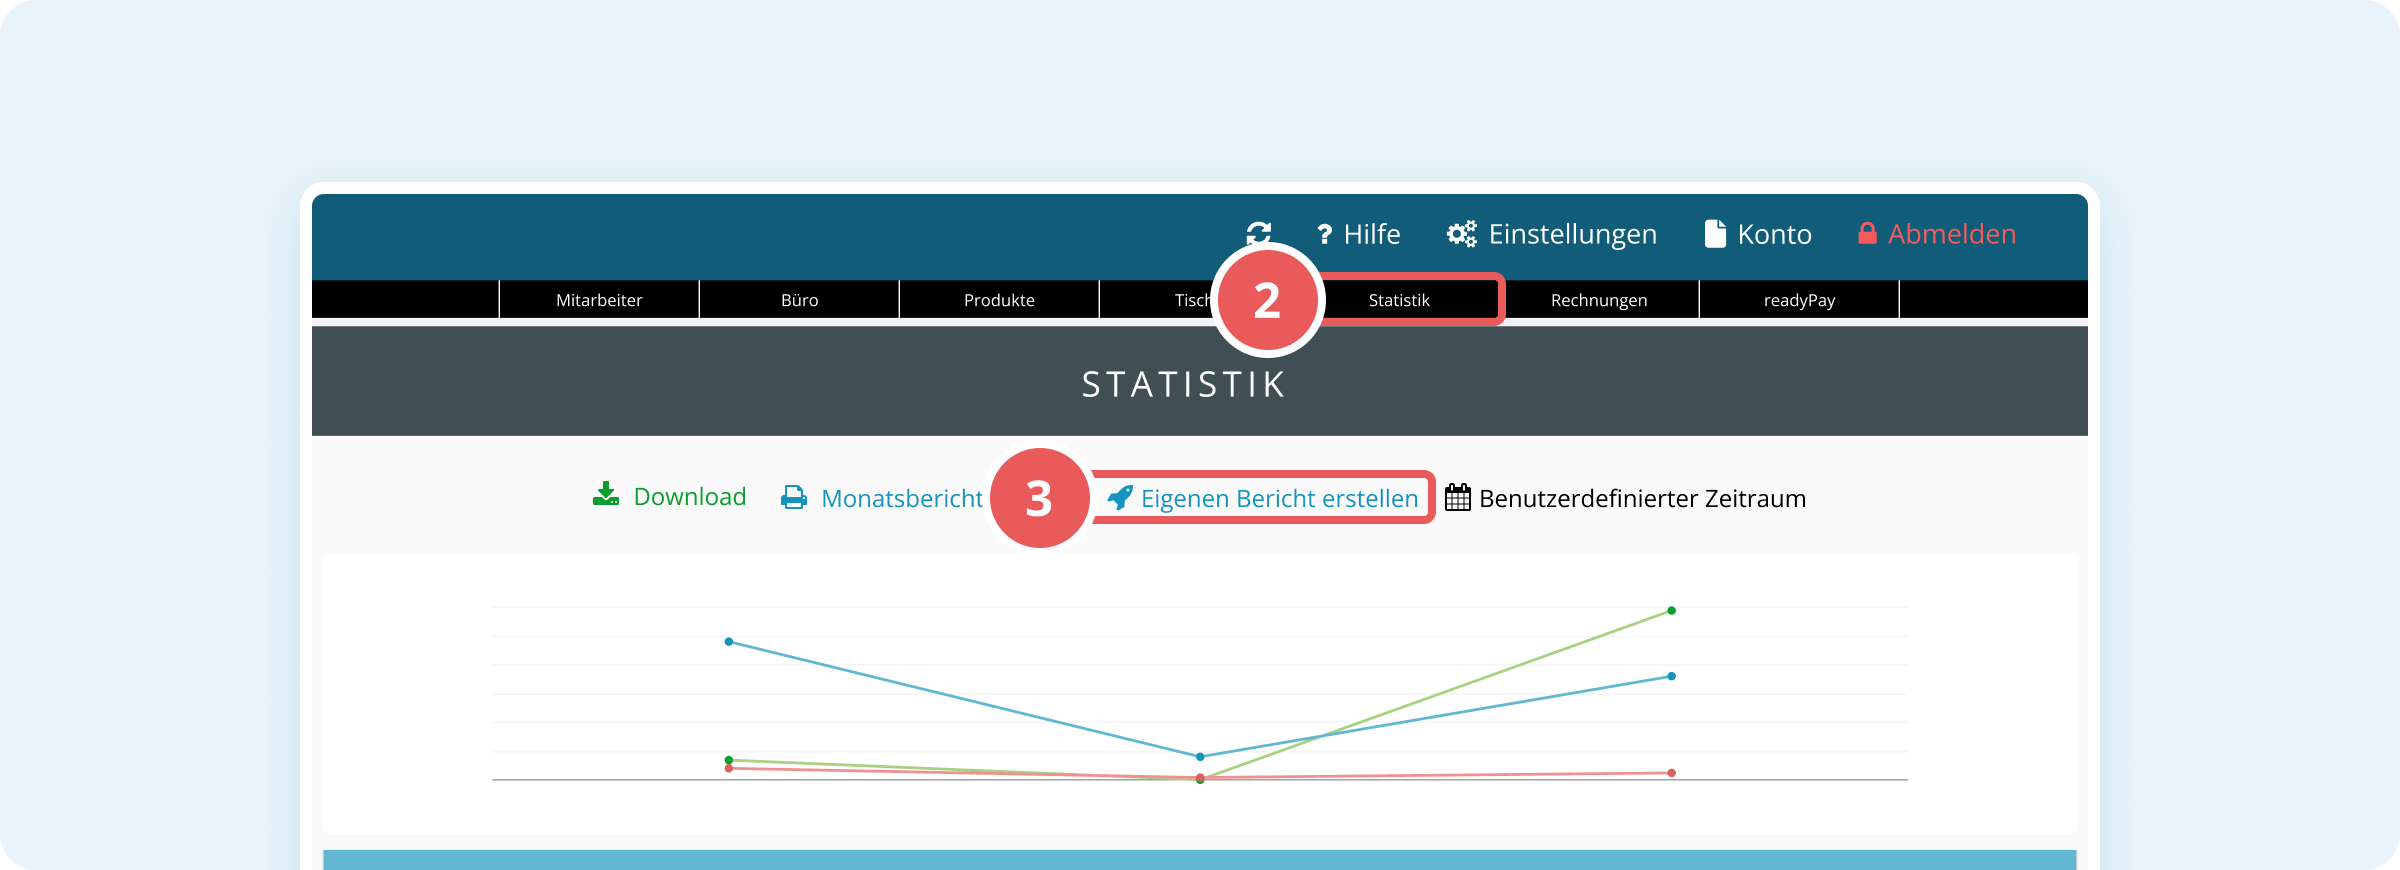Switch to the Produkte tab
Image resolution: width=2400 pixels, height=870 pixels.
click(999, 299)
